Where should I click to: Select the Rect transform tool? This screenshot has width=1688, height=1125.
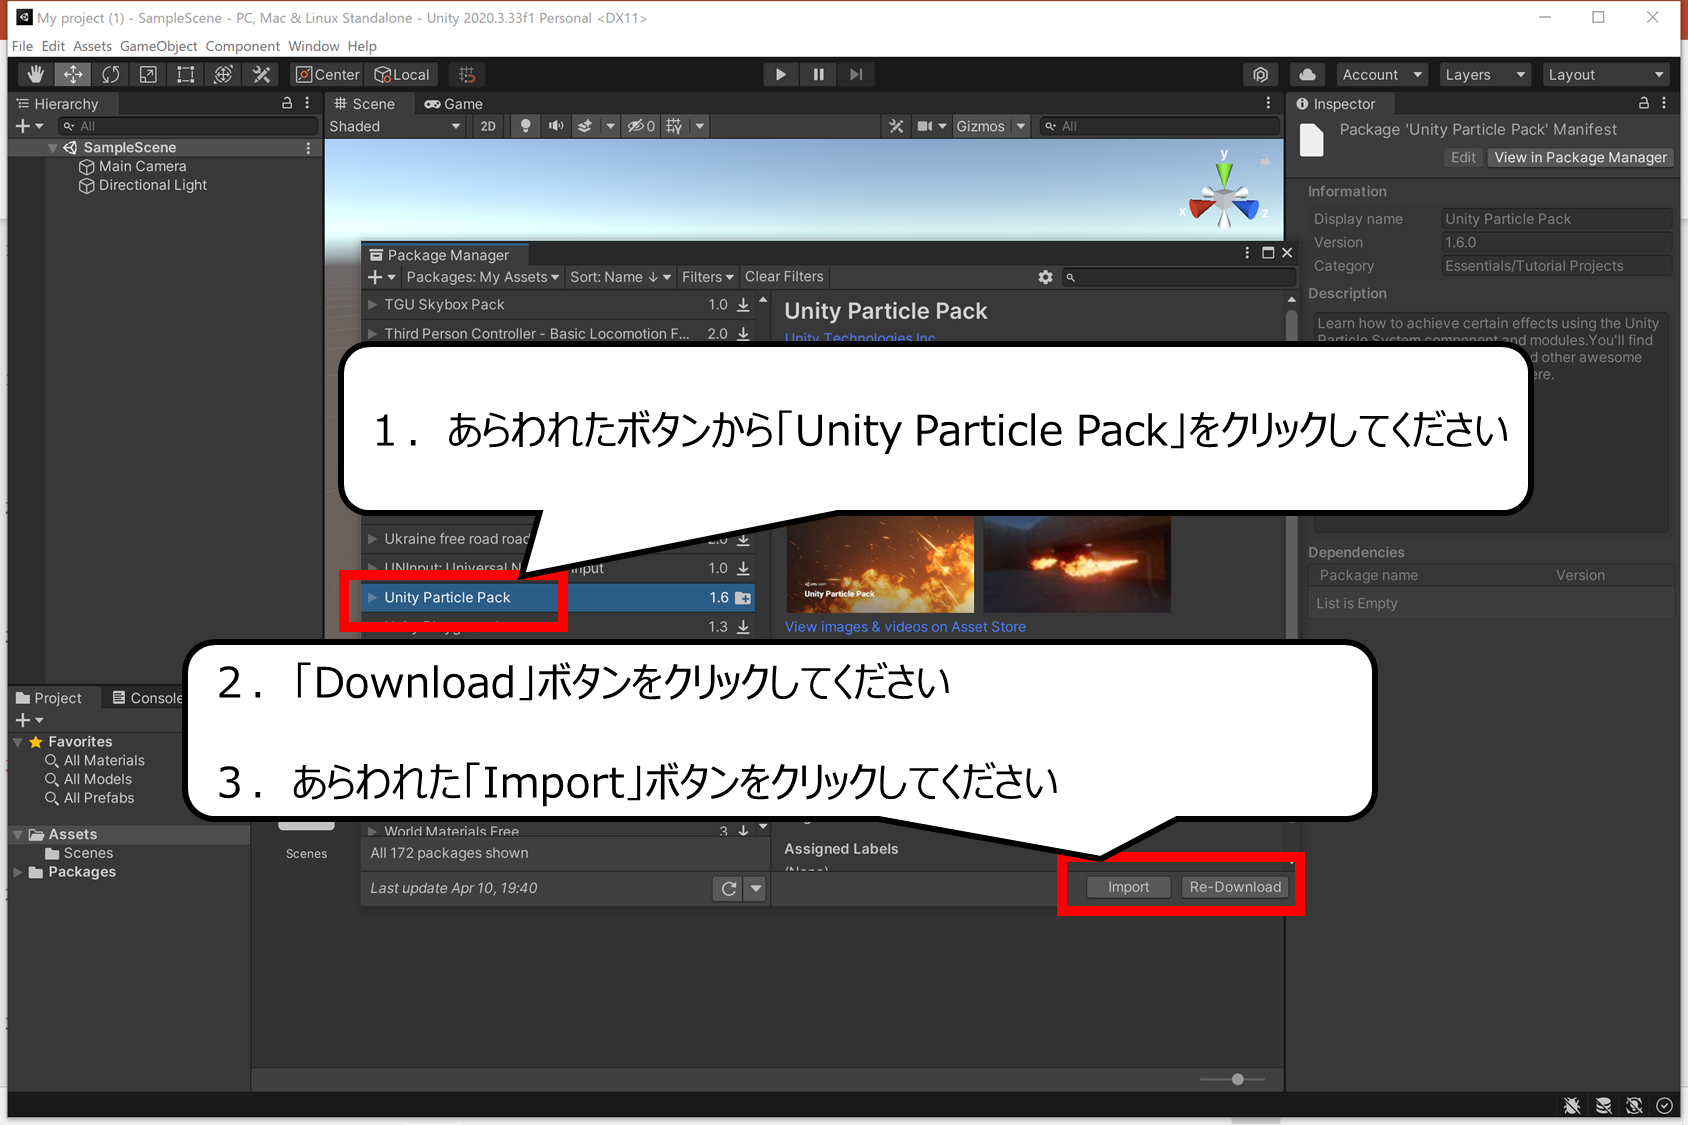185,75
